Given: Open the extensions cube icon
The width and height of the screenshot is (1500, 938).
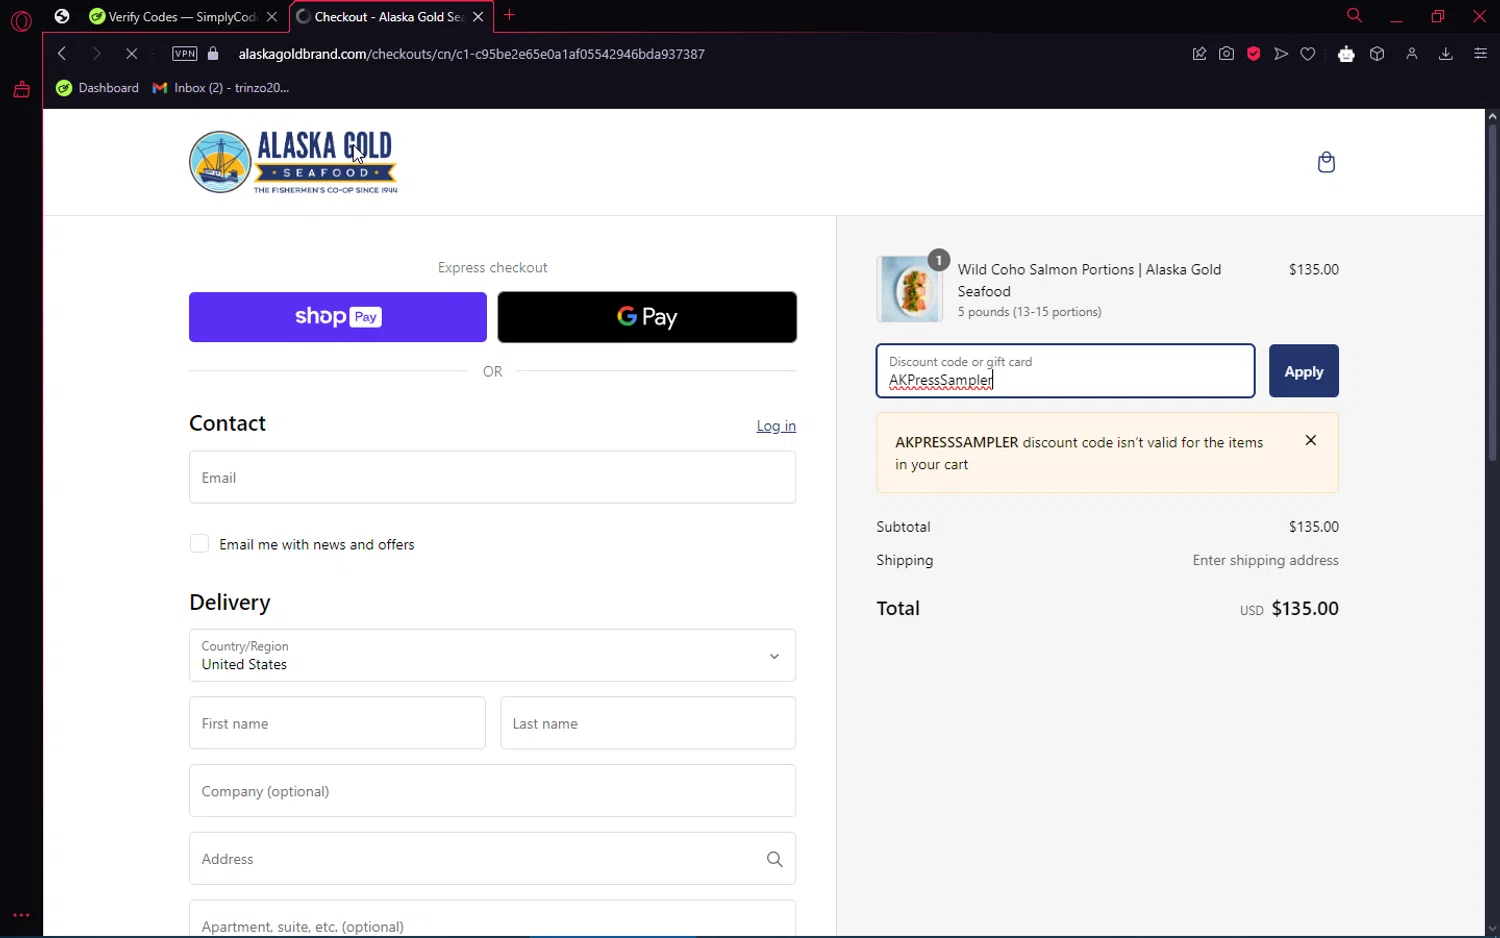Looking at the screenshot, I should pyautogui.click(x=1377, y=54).
